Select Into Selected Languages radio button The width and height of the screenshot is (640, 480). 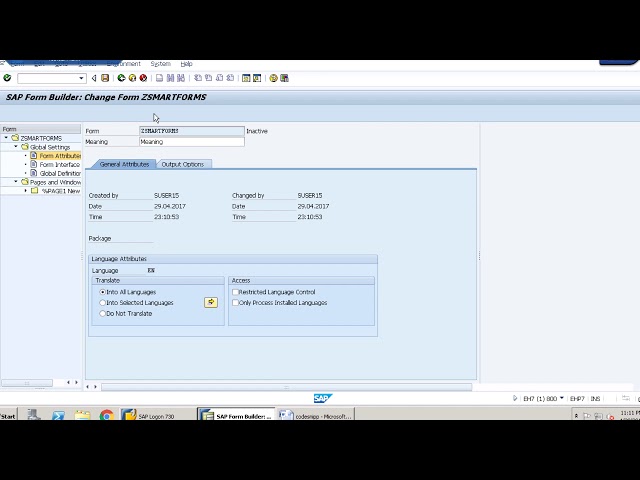point(102,303)
